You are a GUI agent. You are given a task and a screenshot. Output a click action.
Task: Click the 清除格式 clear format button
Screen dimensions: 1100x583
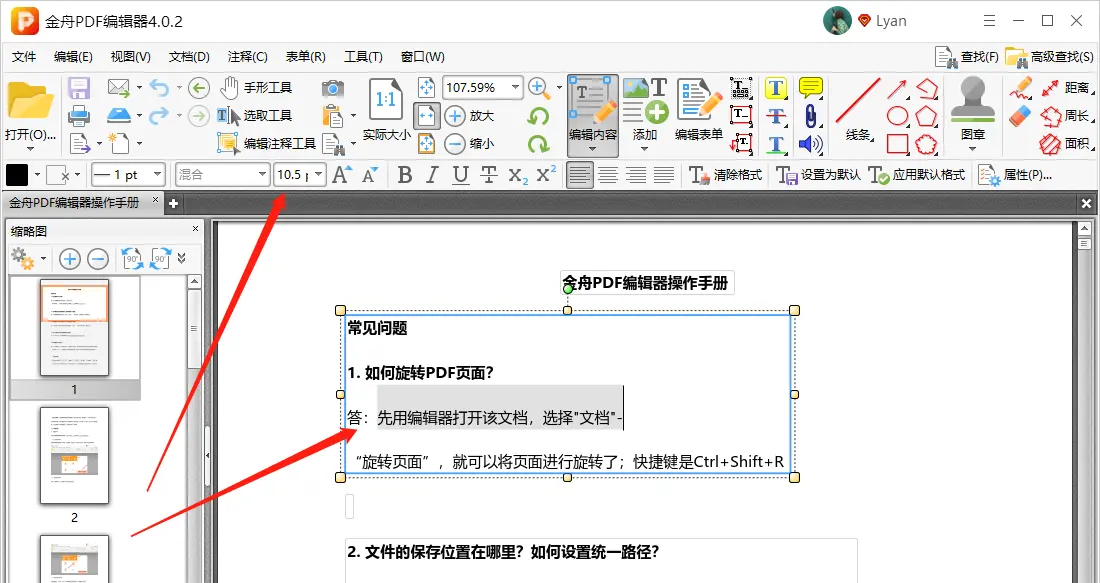726,175
